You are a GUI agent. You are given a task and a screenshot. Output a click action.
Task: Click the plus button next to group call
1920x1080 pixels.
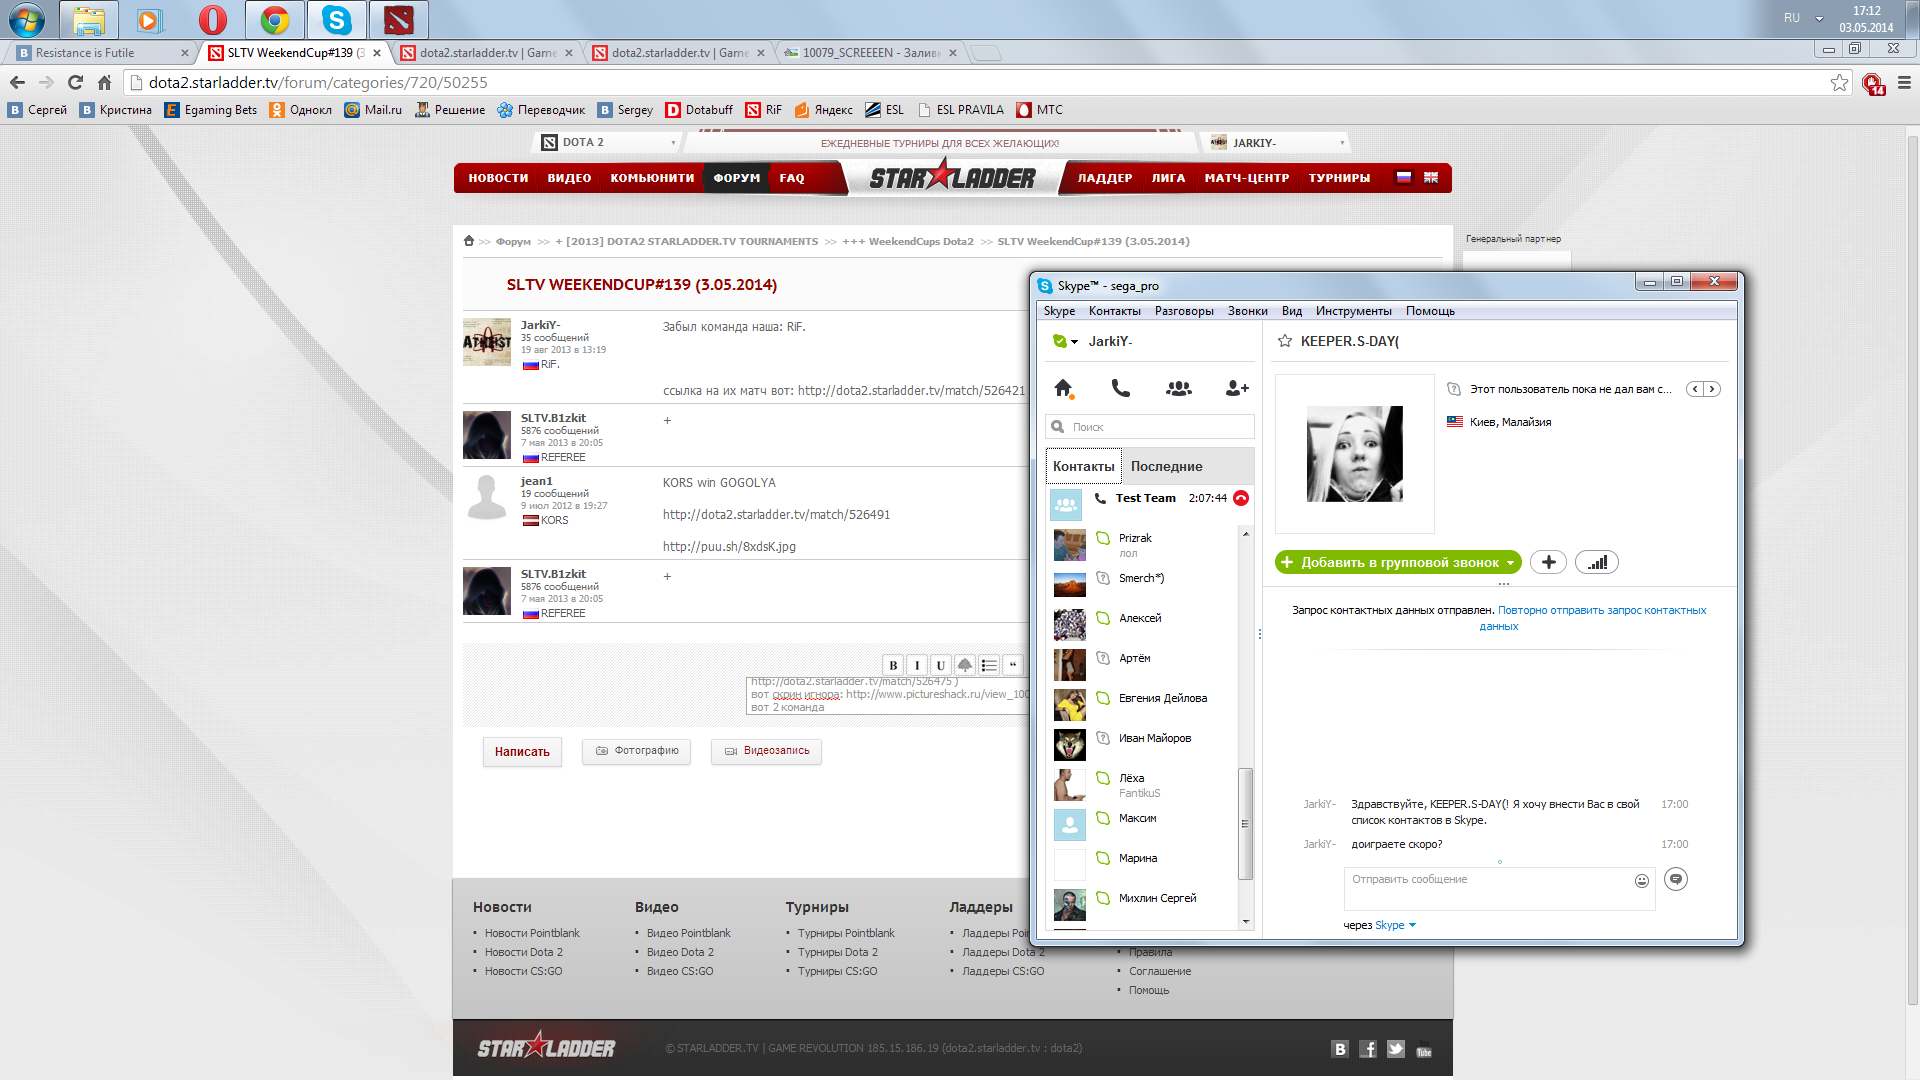coord(1548,562)
